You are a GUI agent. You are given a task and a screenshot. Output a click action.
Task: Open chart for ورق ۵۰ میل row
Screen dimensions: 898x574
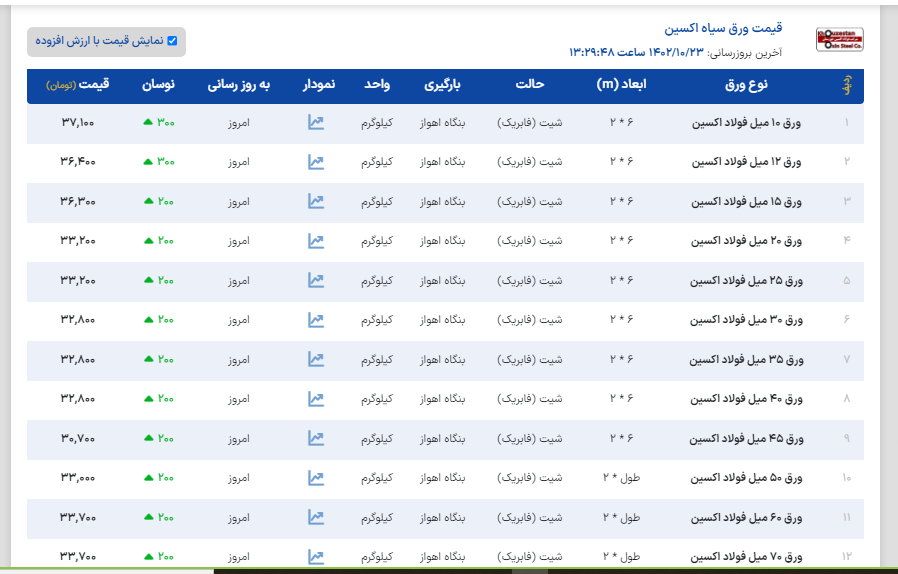point(316,478)
